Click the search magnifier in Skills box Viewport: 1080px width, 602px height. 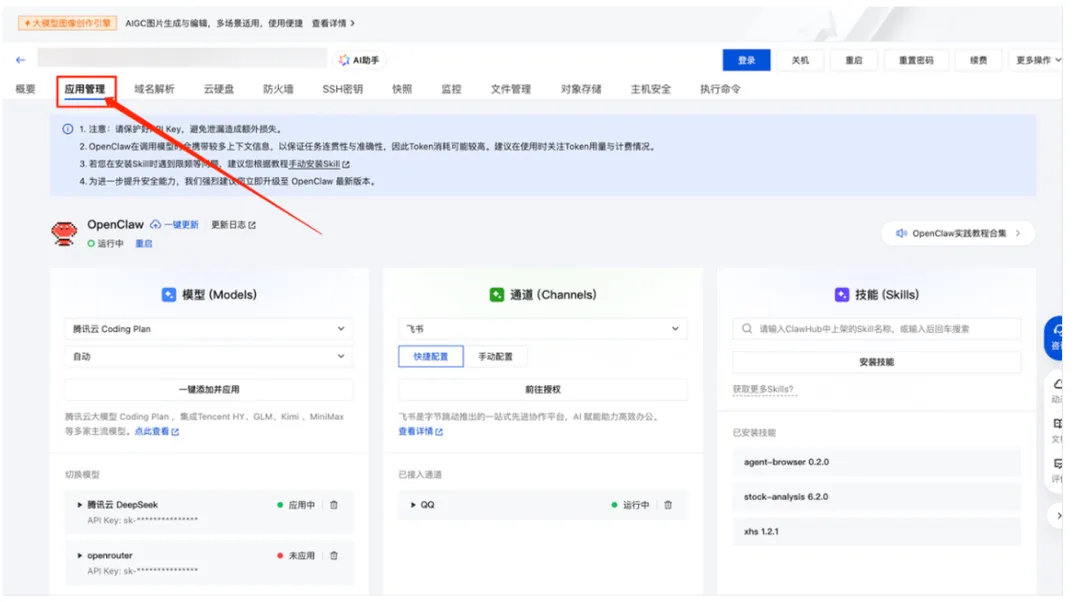pyautogui.click(x=747, y=329)
